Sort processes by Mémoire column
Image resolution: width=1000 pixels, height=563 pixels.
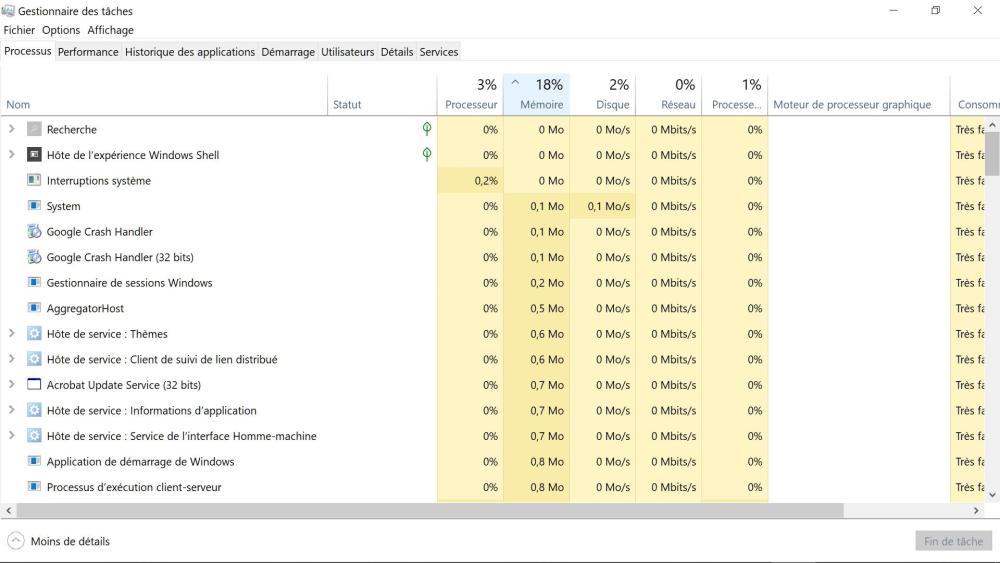[541, 104]
